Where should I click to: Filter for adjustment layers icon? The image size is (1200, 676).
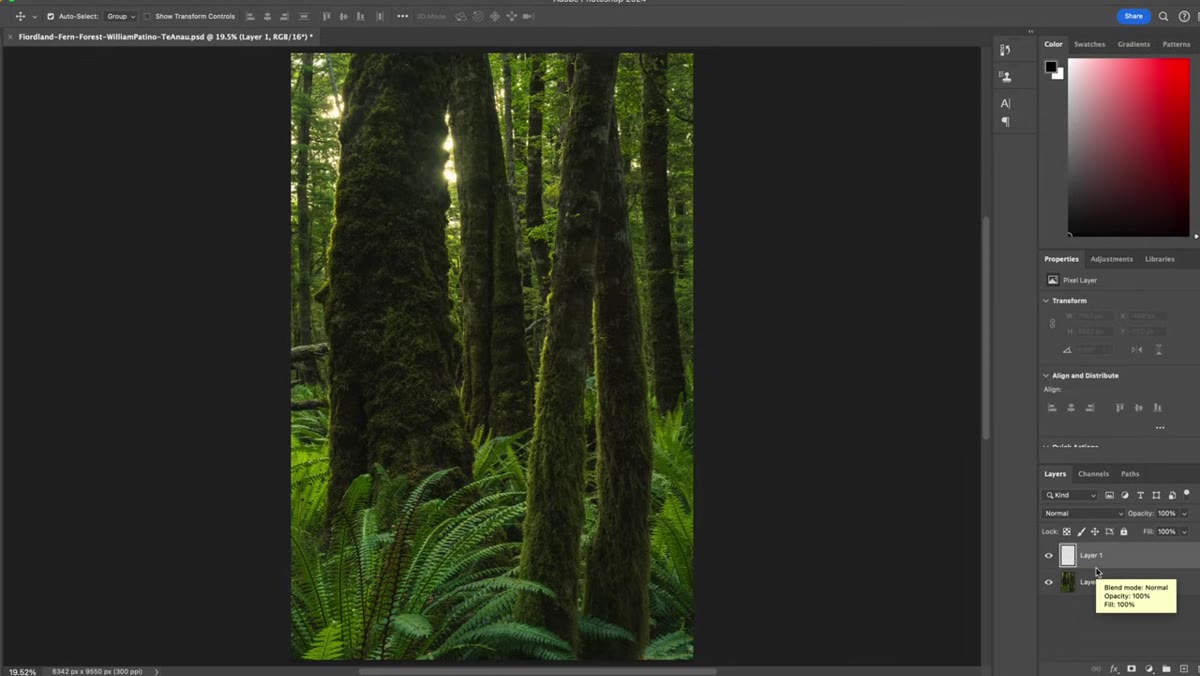(1125, 495)
